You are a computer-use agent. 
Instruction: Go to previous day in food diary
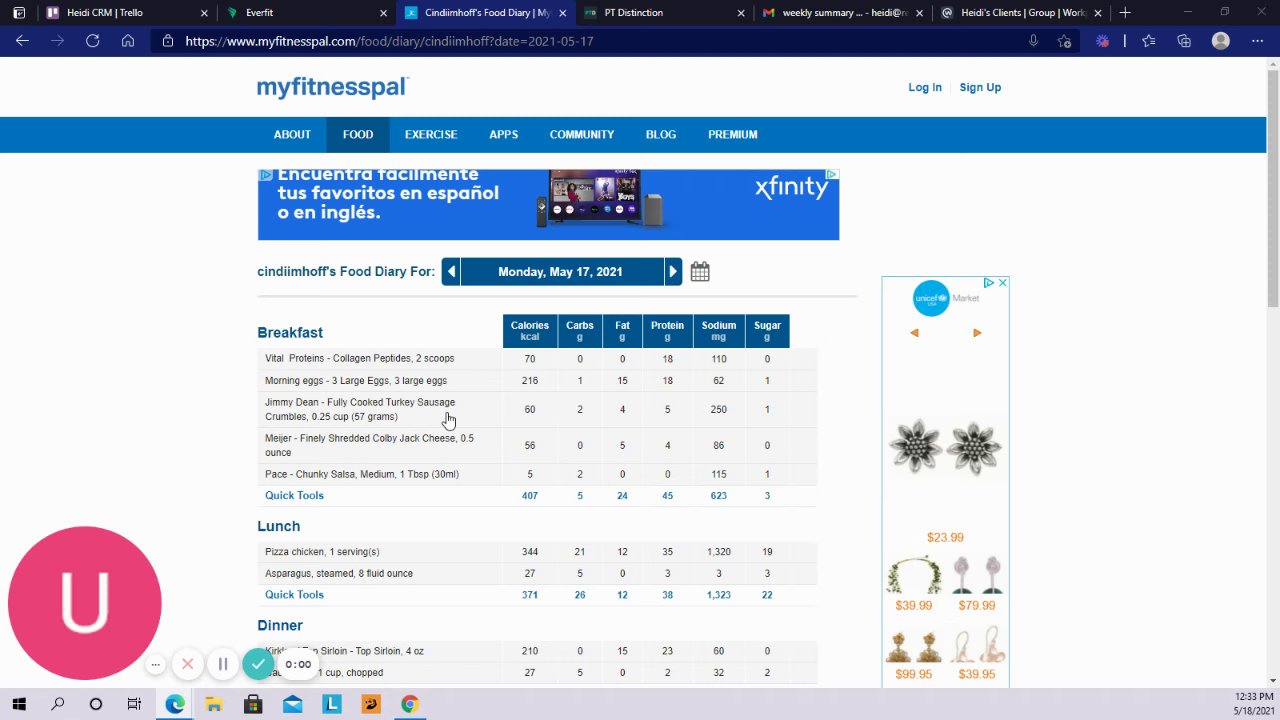click(x=451, y=272)
